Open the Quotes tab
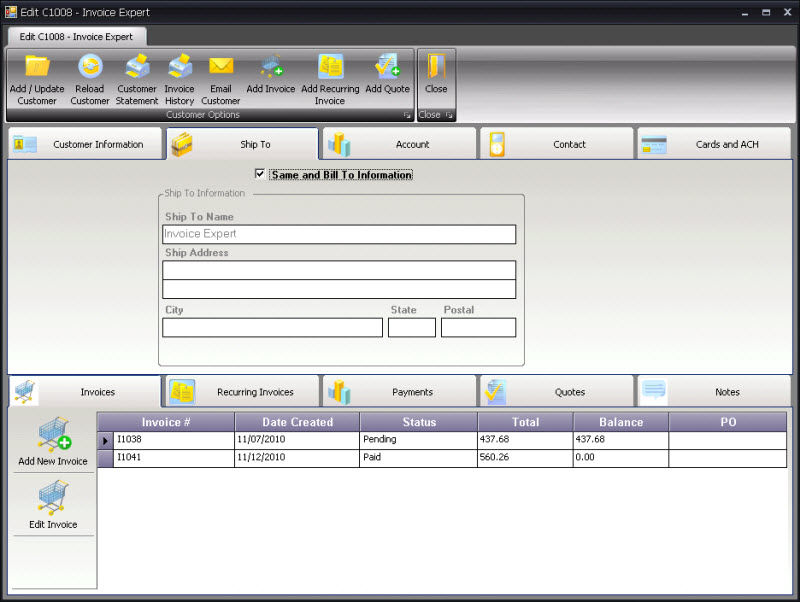800x602 pixels. [557, 392]
